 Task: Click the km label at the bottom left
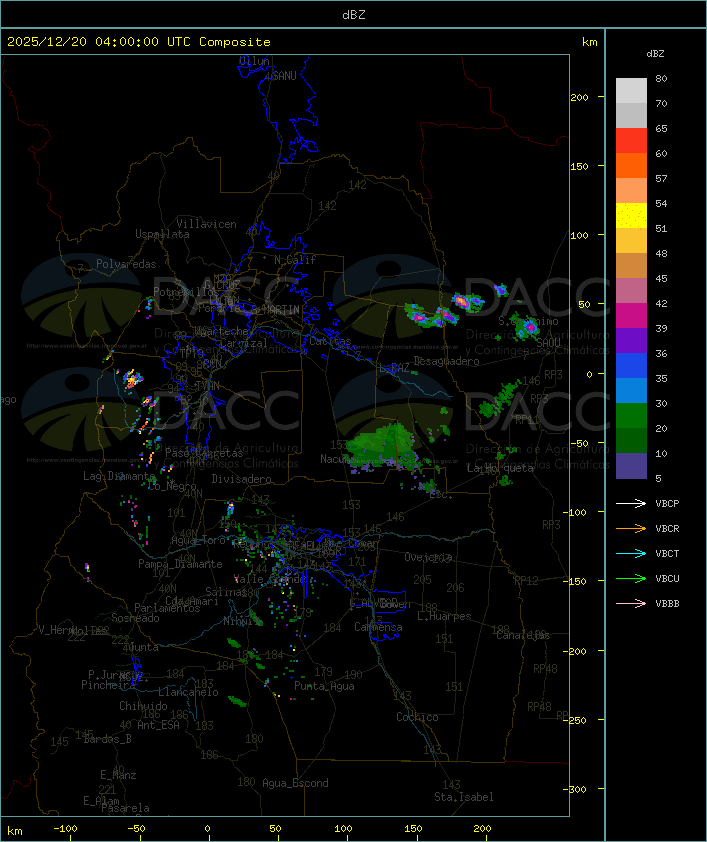click(x=14, y=831)
